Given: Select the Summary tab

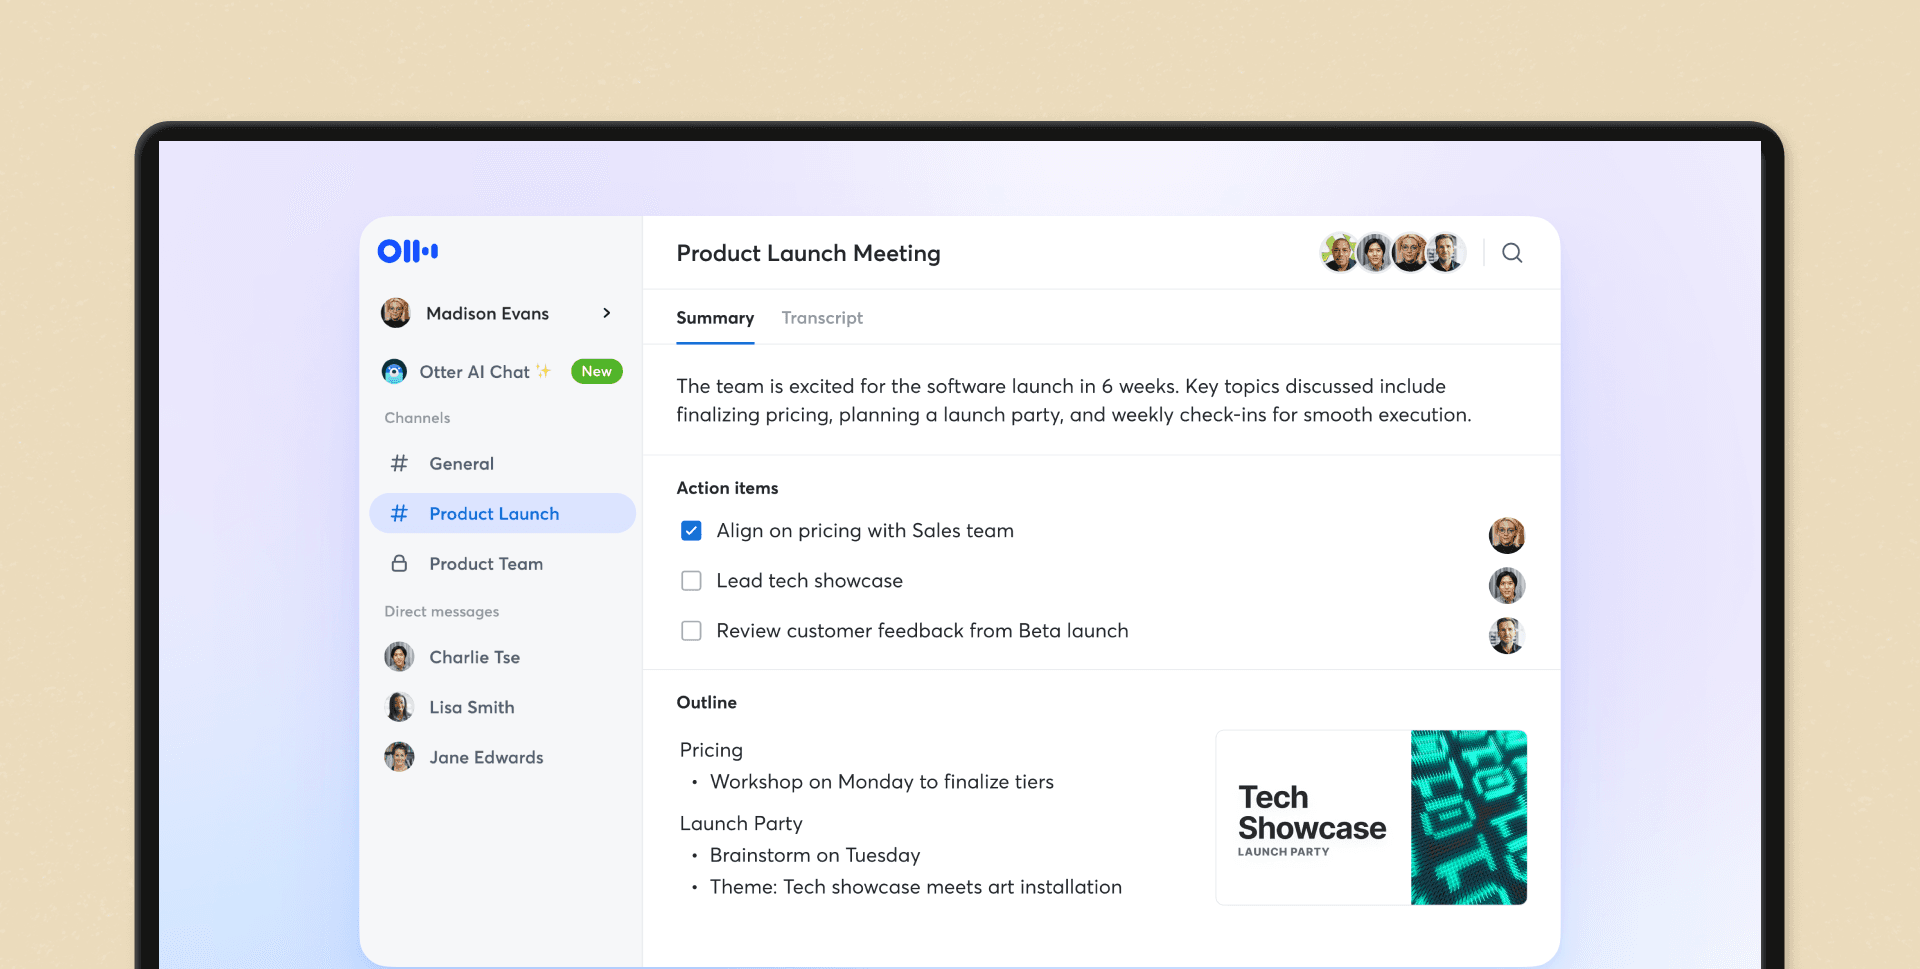Looking at the screenshot, I should (715, 318).
